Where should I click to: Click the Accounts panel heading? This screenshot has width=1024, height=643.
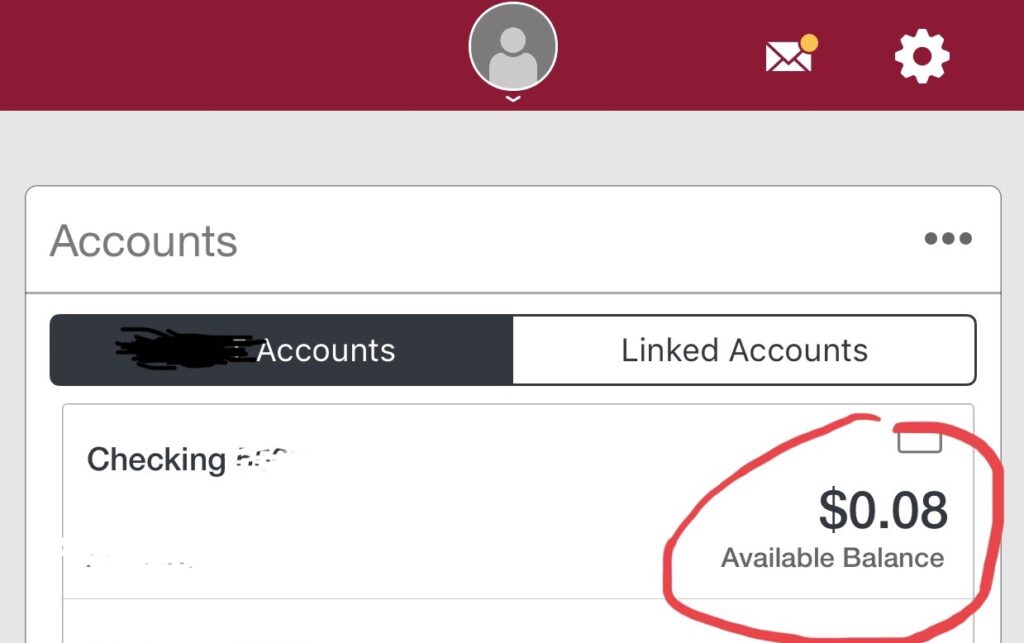tap(144, 241)
